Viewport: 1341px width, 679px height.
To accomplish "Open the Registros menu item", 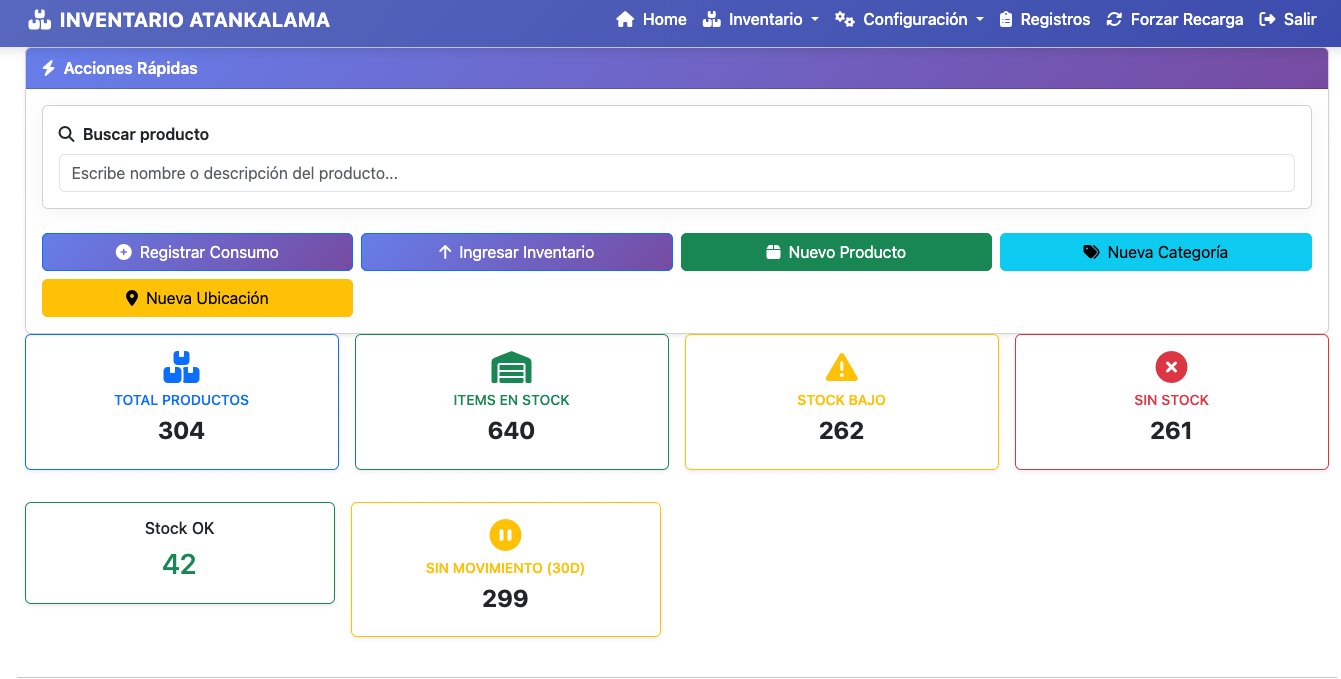I will 1044,18.
